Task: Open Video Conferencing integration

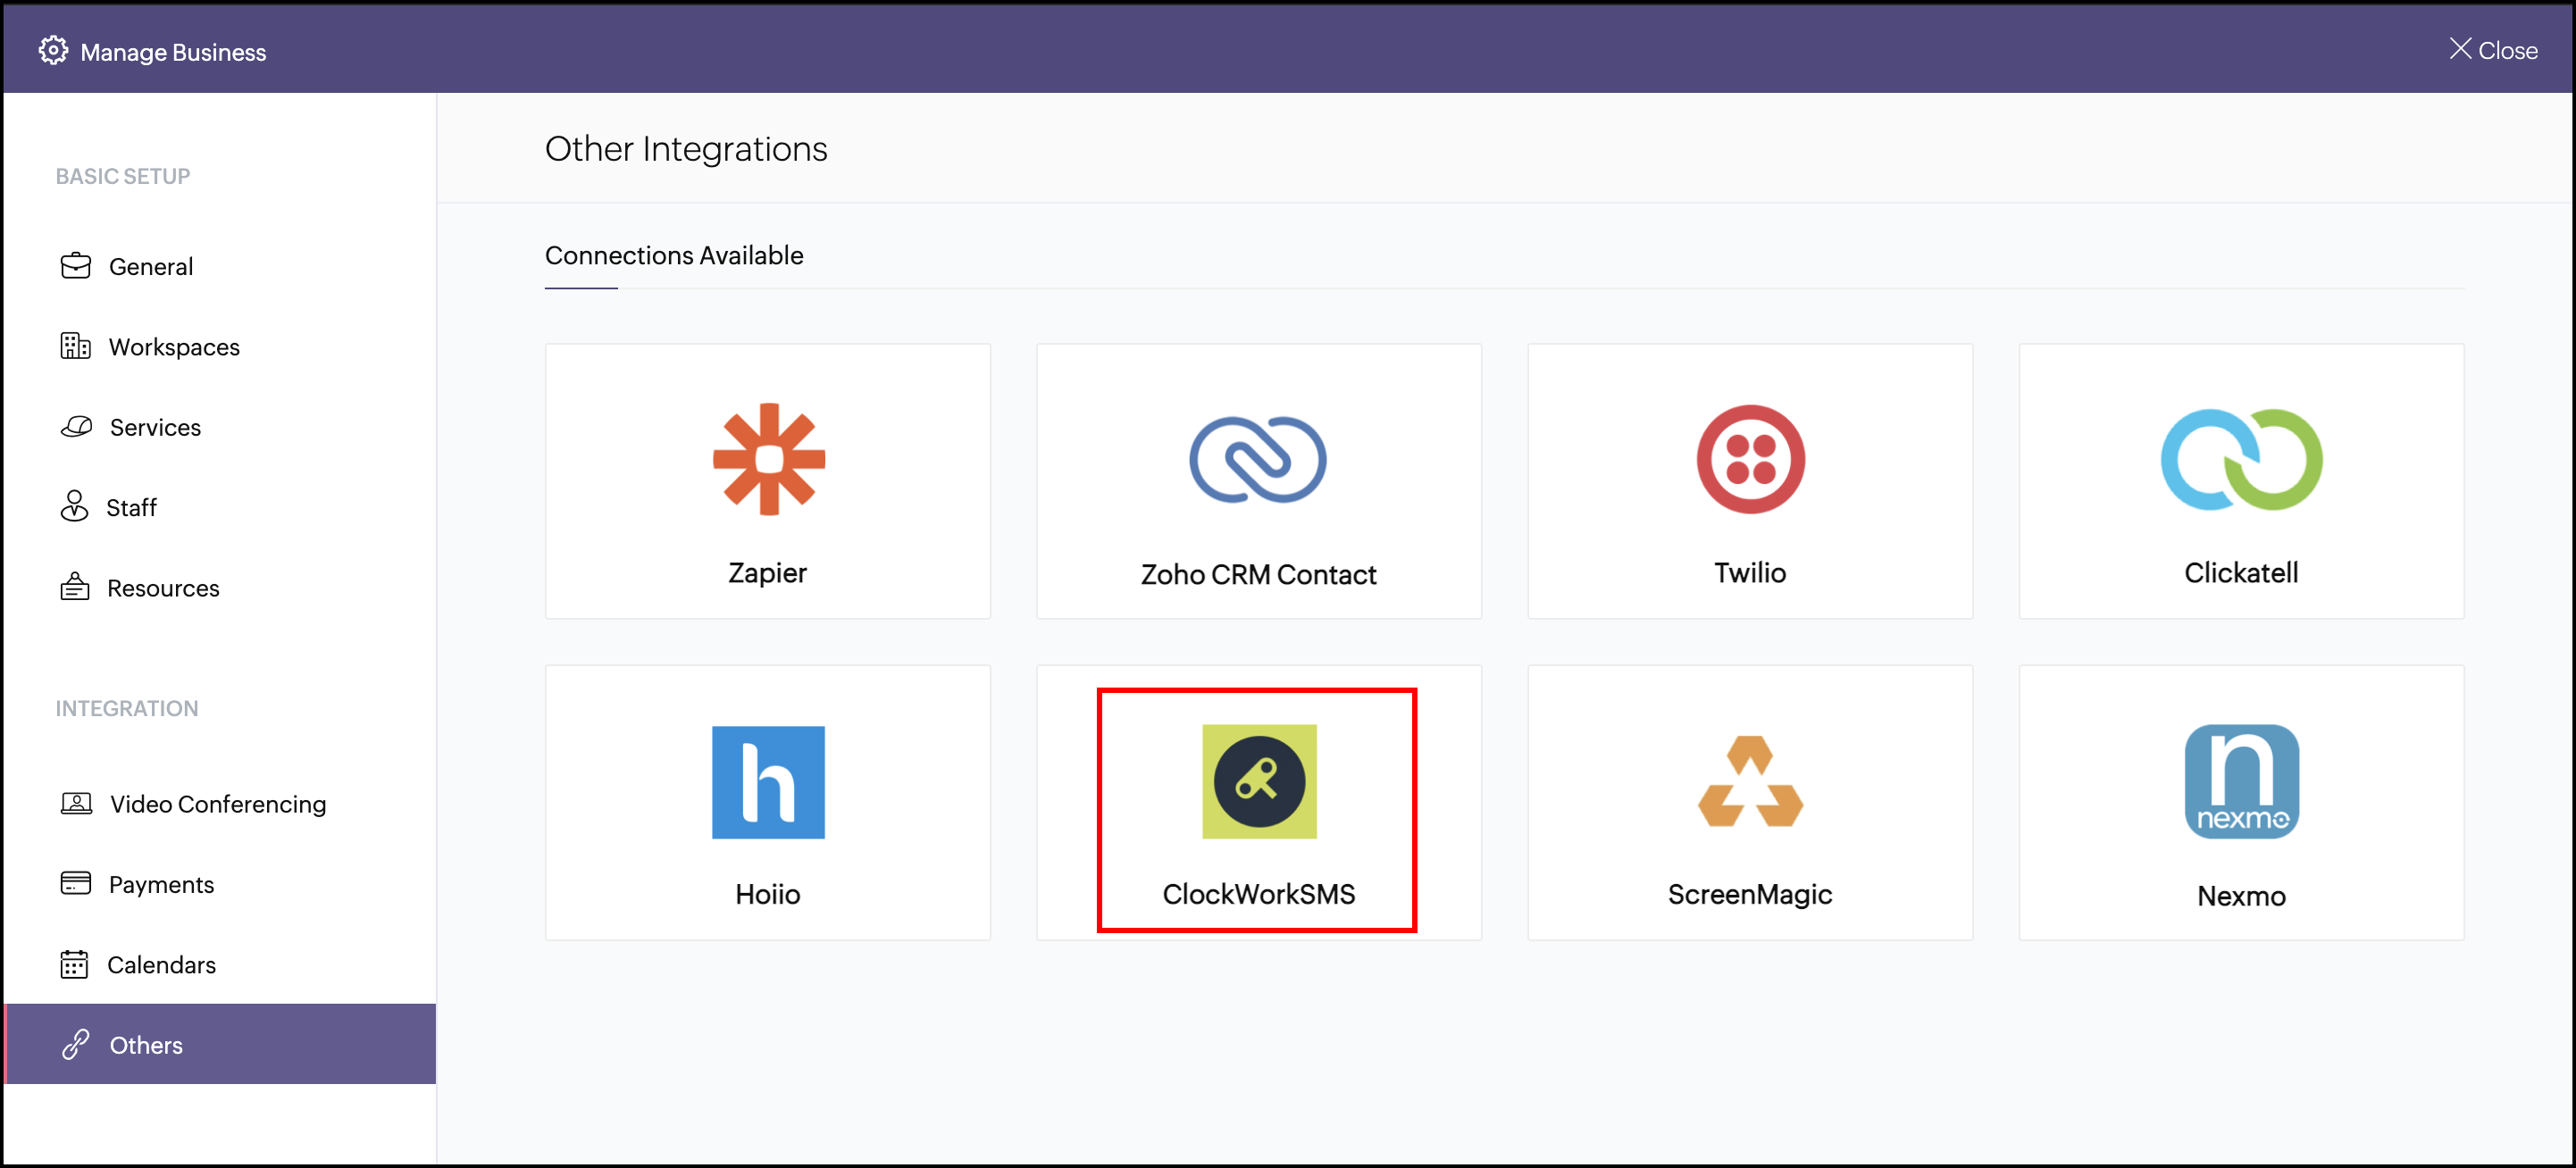Action: (218, 804)
